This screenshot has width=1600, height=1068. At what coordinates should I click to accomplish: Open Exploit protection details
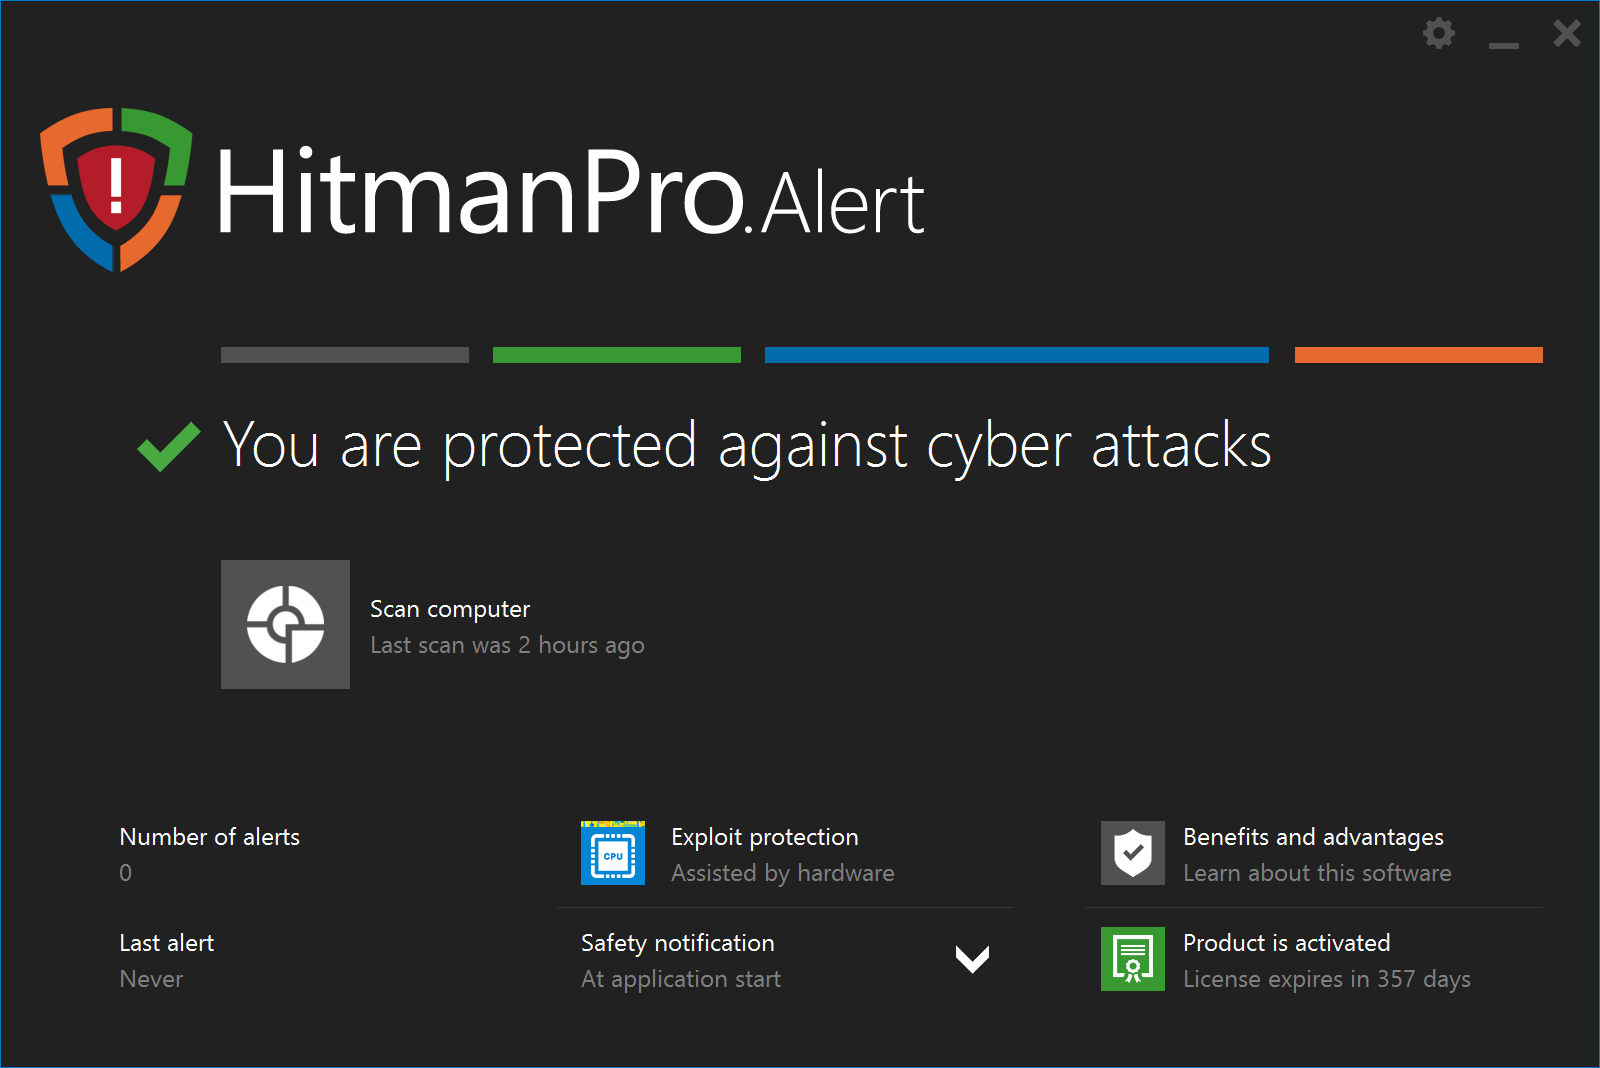(x=765, y=837)
